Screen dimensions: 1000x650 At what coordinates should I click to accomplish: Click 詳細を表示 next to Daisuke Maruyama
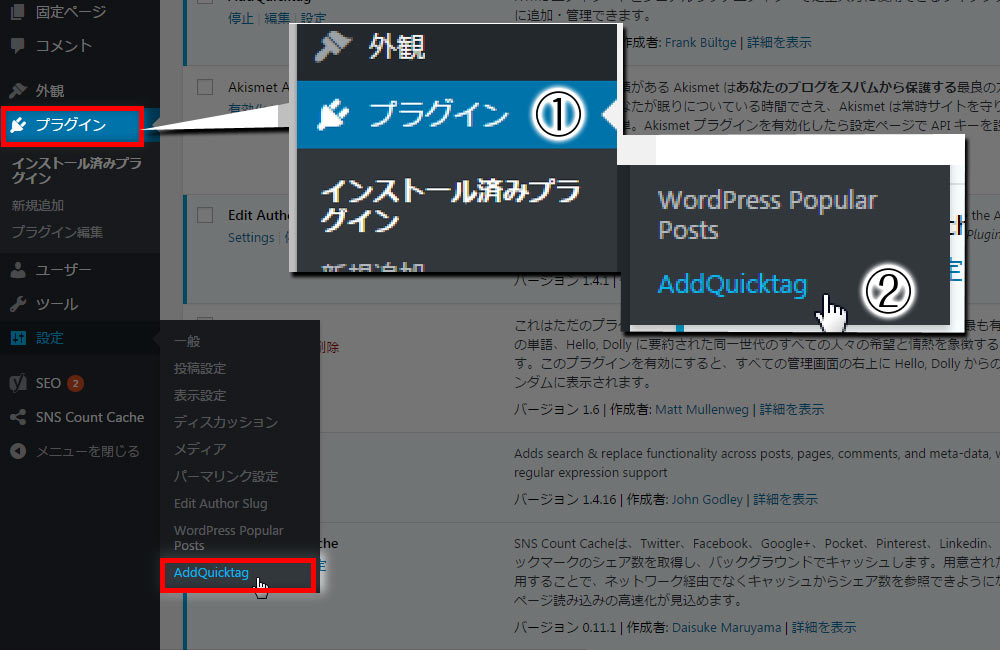point(824,628)
